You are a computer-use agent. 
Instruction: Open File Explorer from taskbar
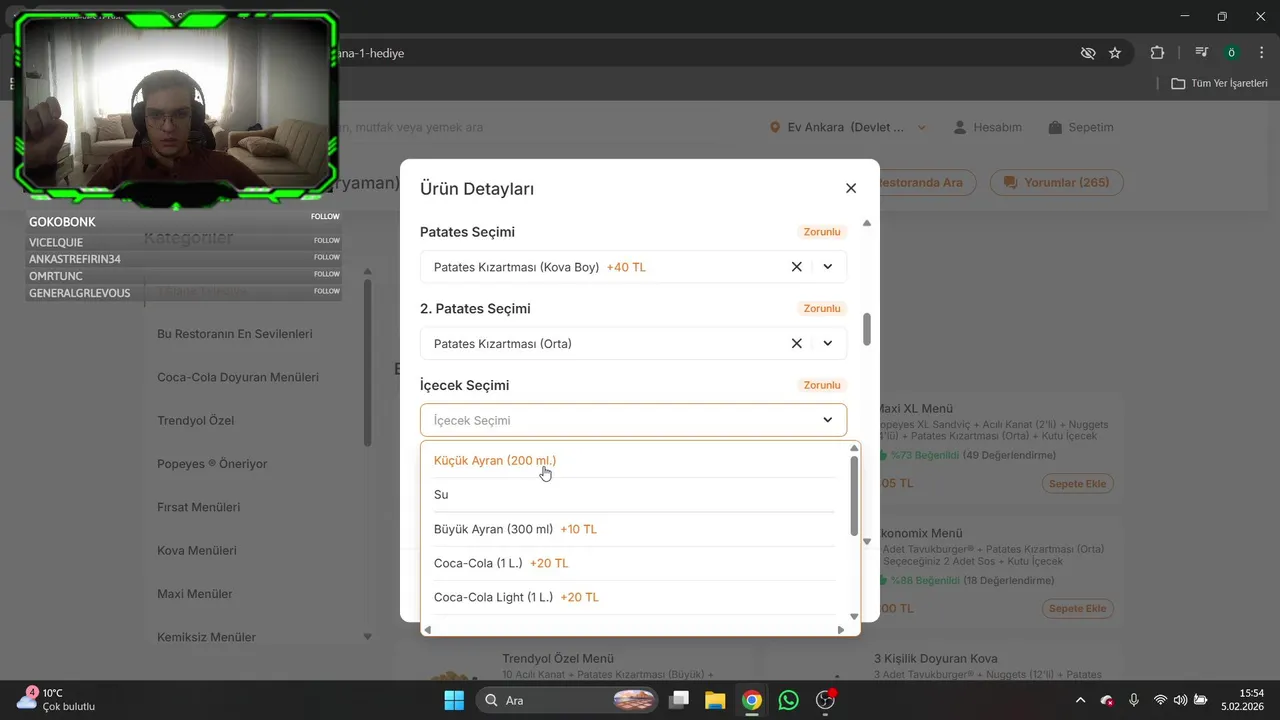click(714, 700)
